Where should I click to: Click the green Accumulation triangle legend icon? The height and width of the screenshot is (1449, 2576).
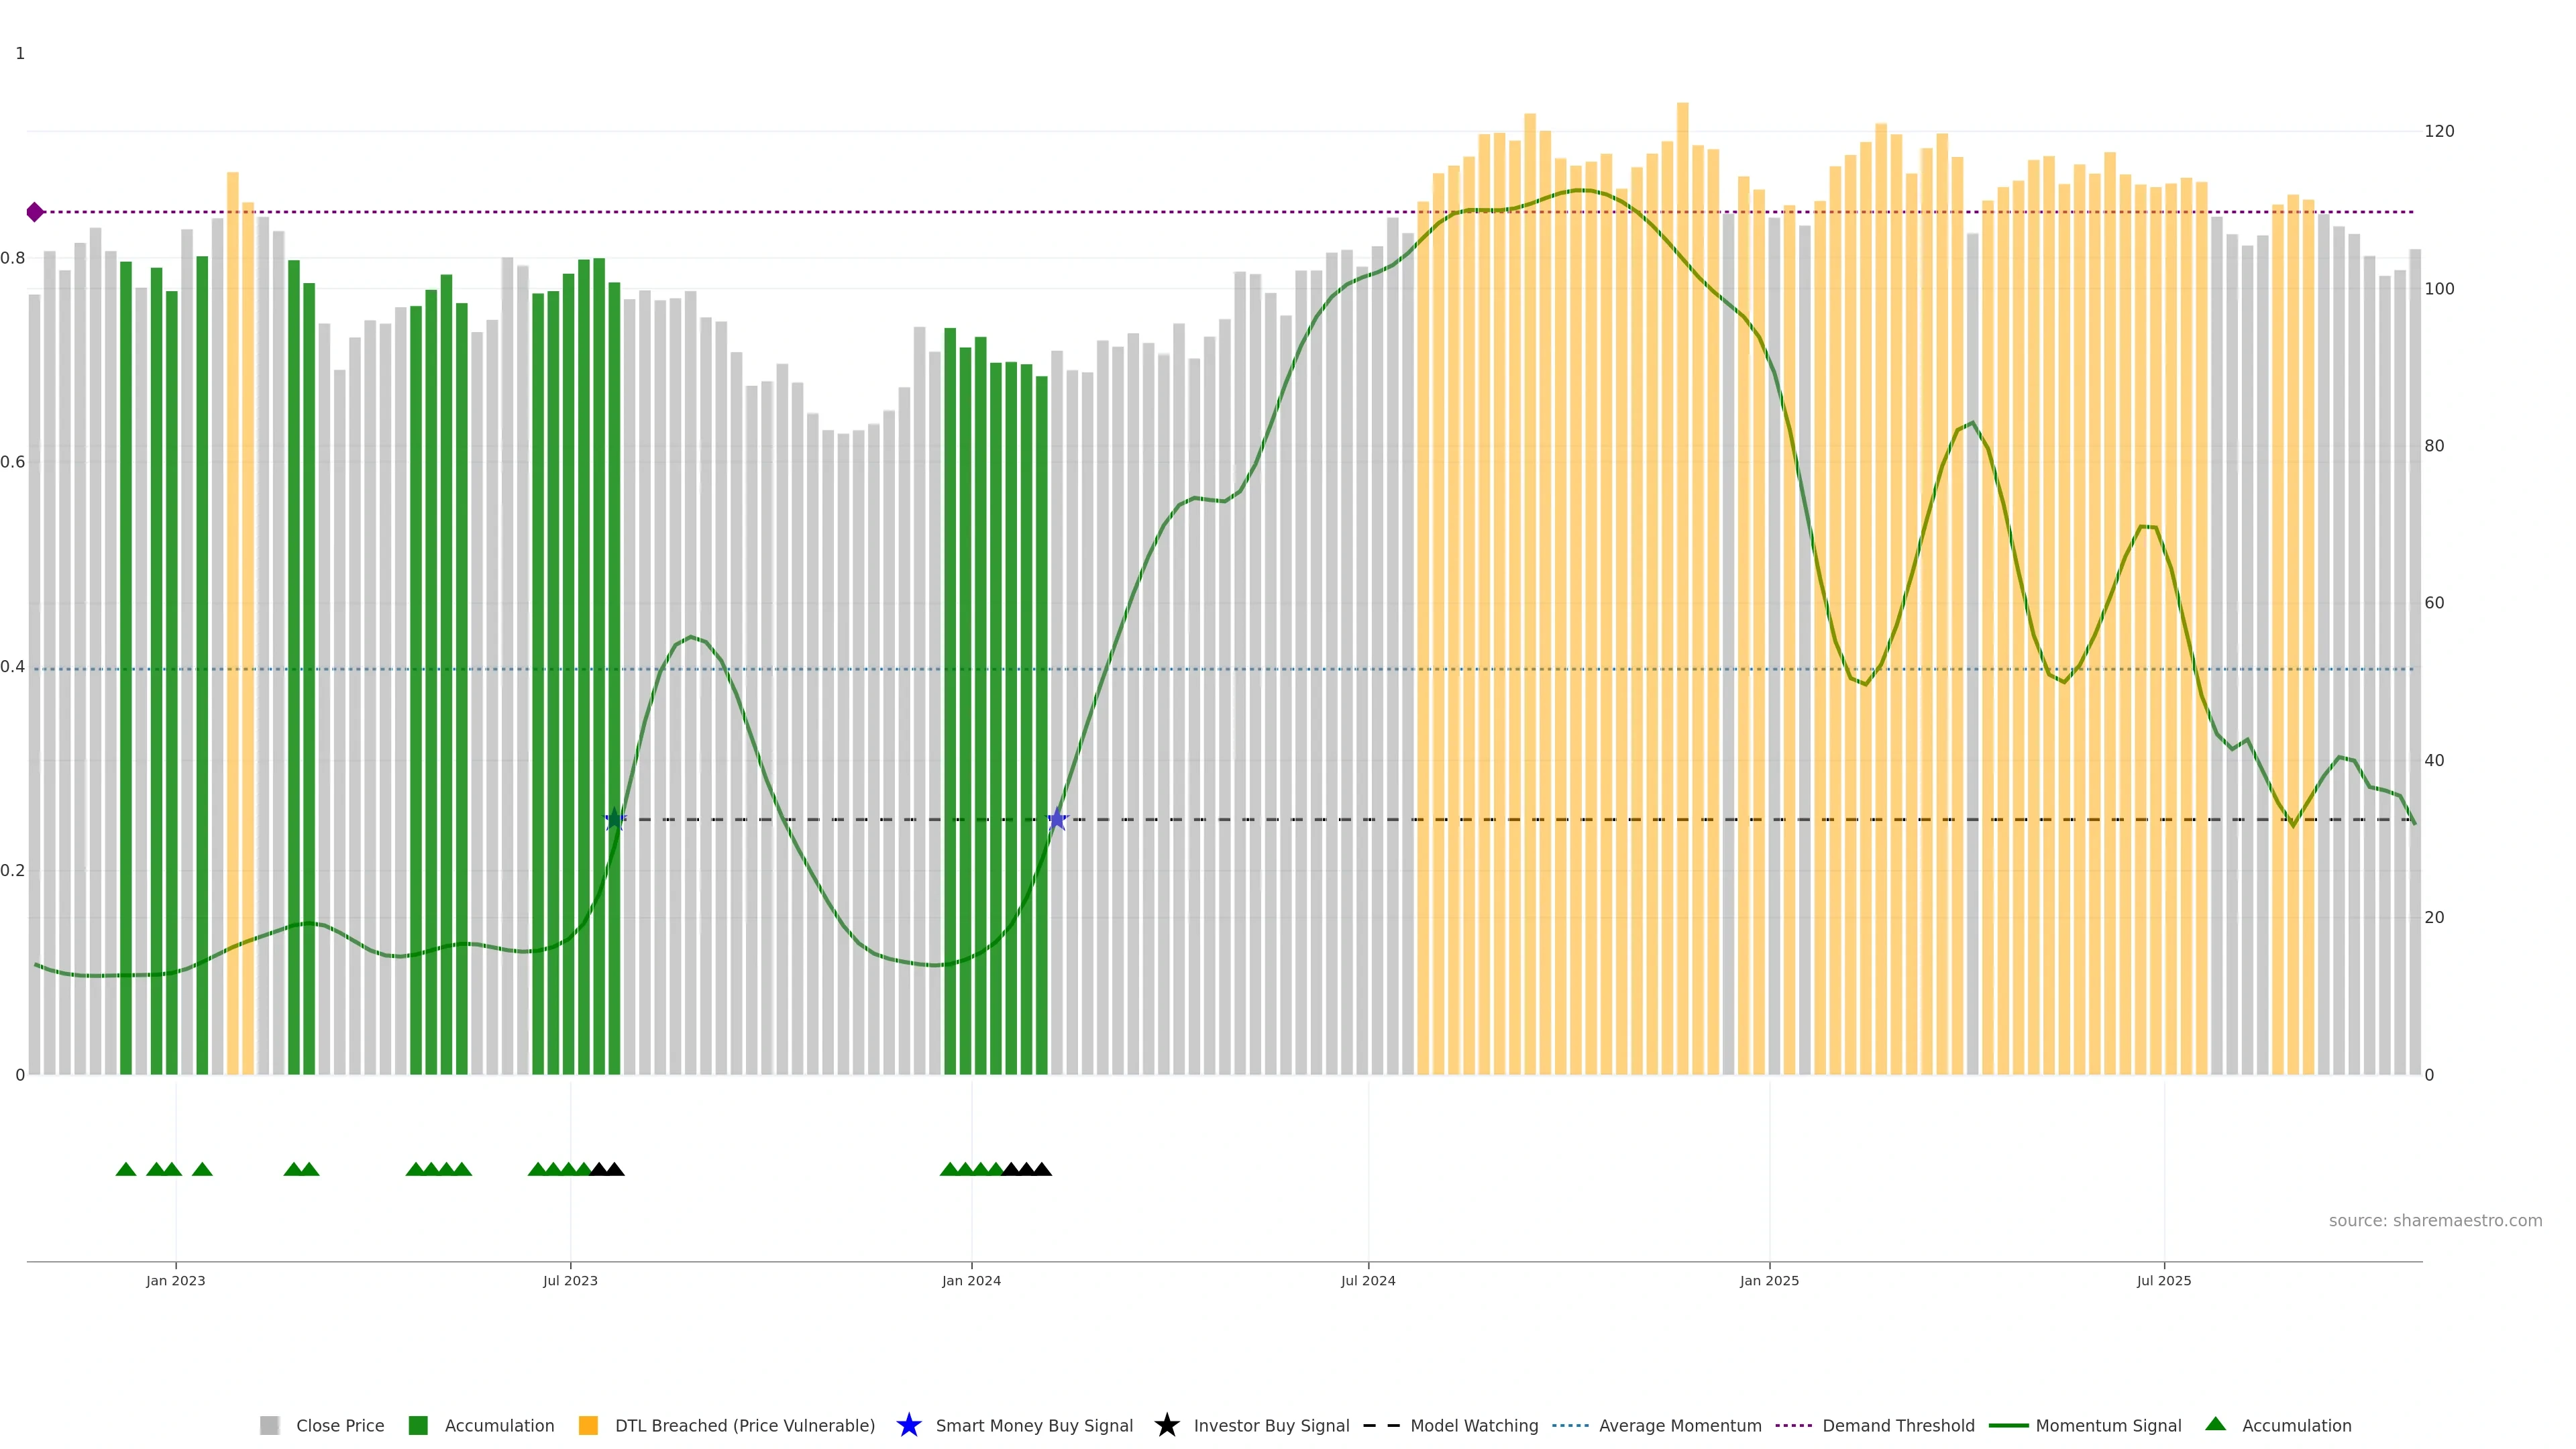click(x=2215, y=1424)
